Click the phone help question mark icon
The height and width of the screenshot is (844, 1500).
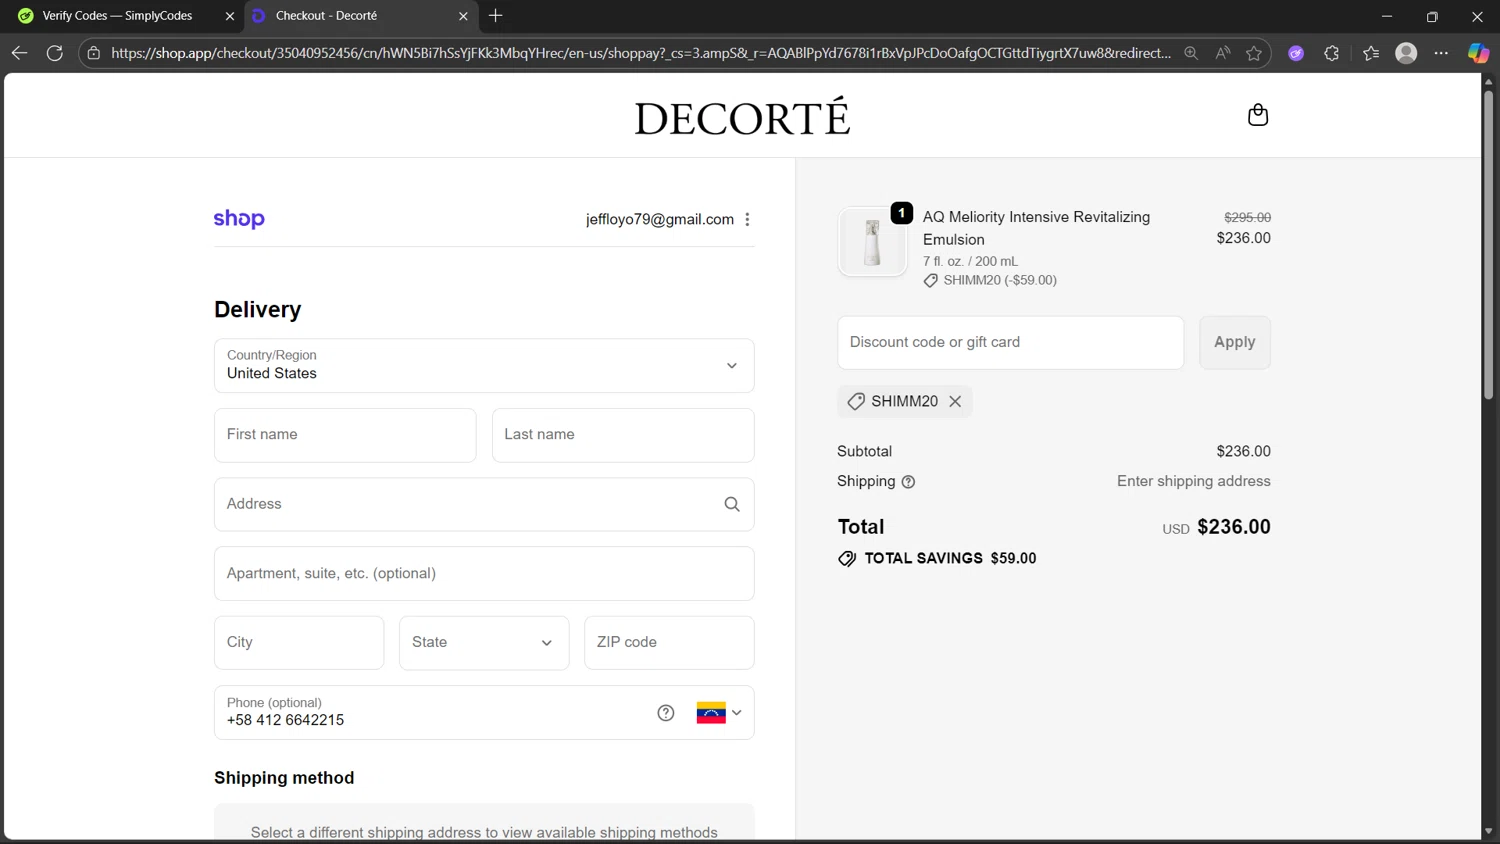[666, 713]
